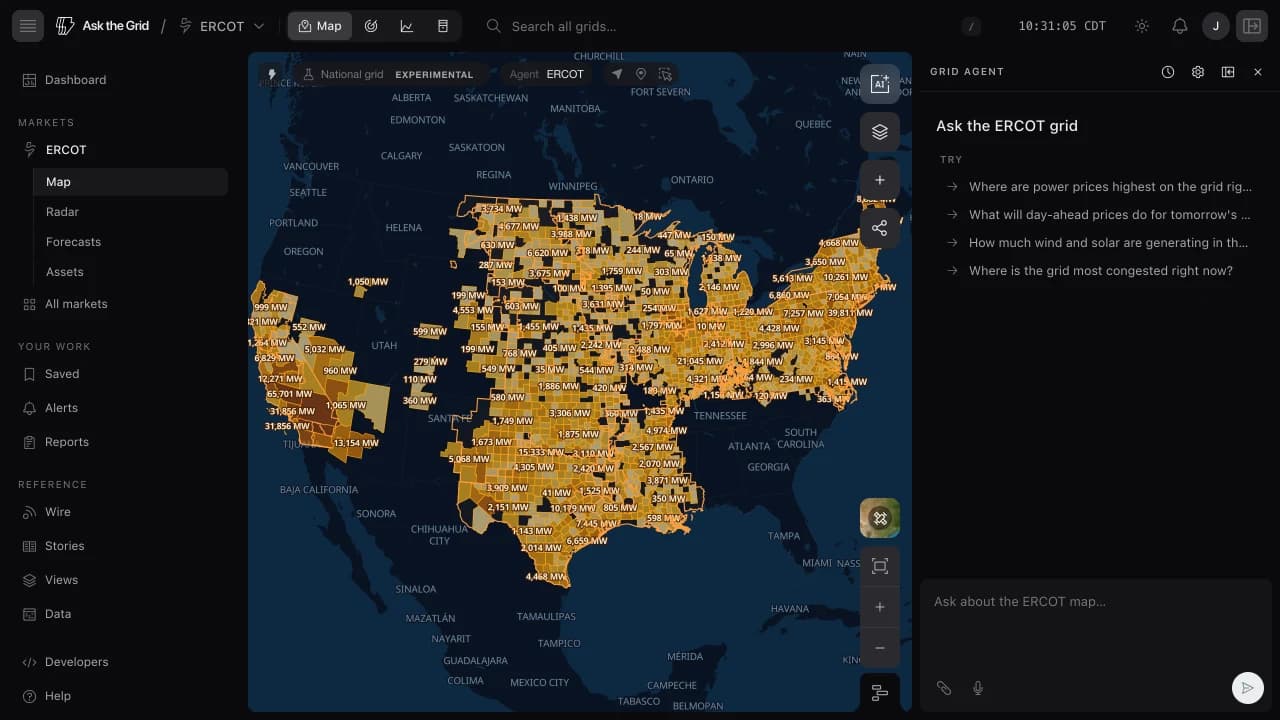Screen dimensions: 1280x720
Task: Open Grid Agent chat history clock icon
Action: point(1168,72)
